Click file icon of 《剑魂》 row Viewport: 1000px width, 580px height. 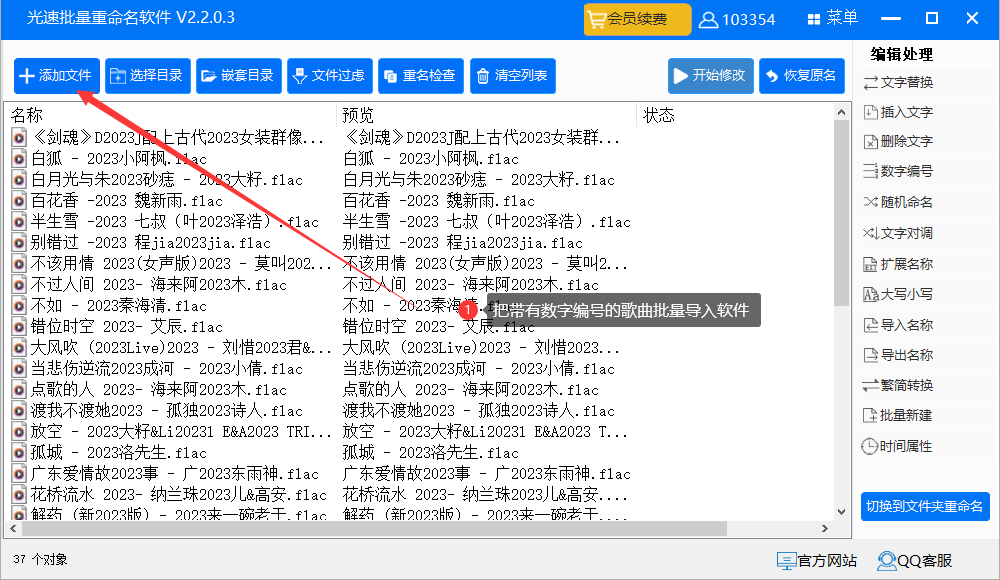[19, 137]
